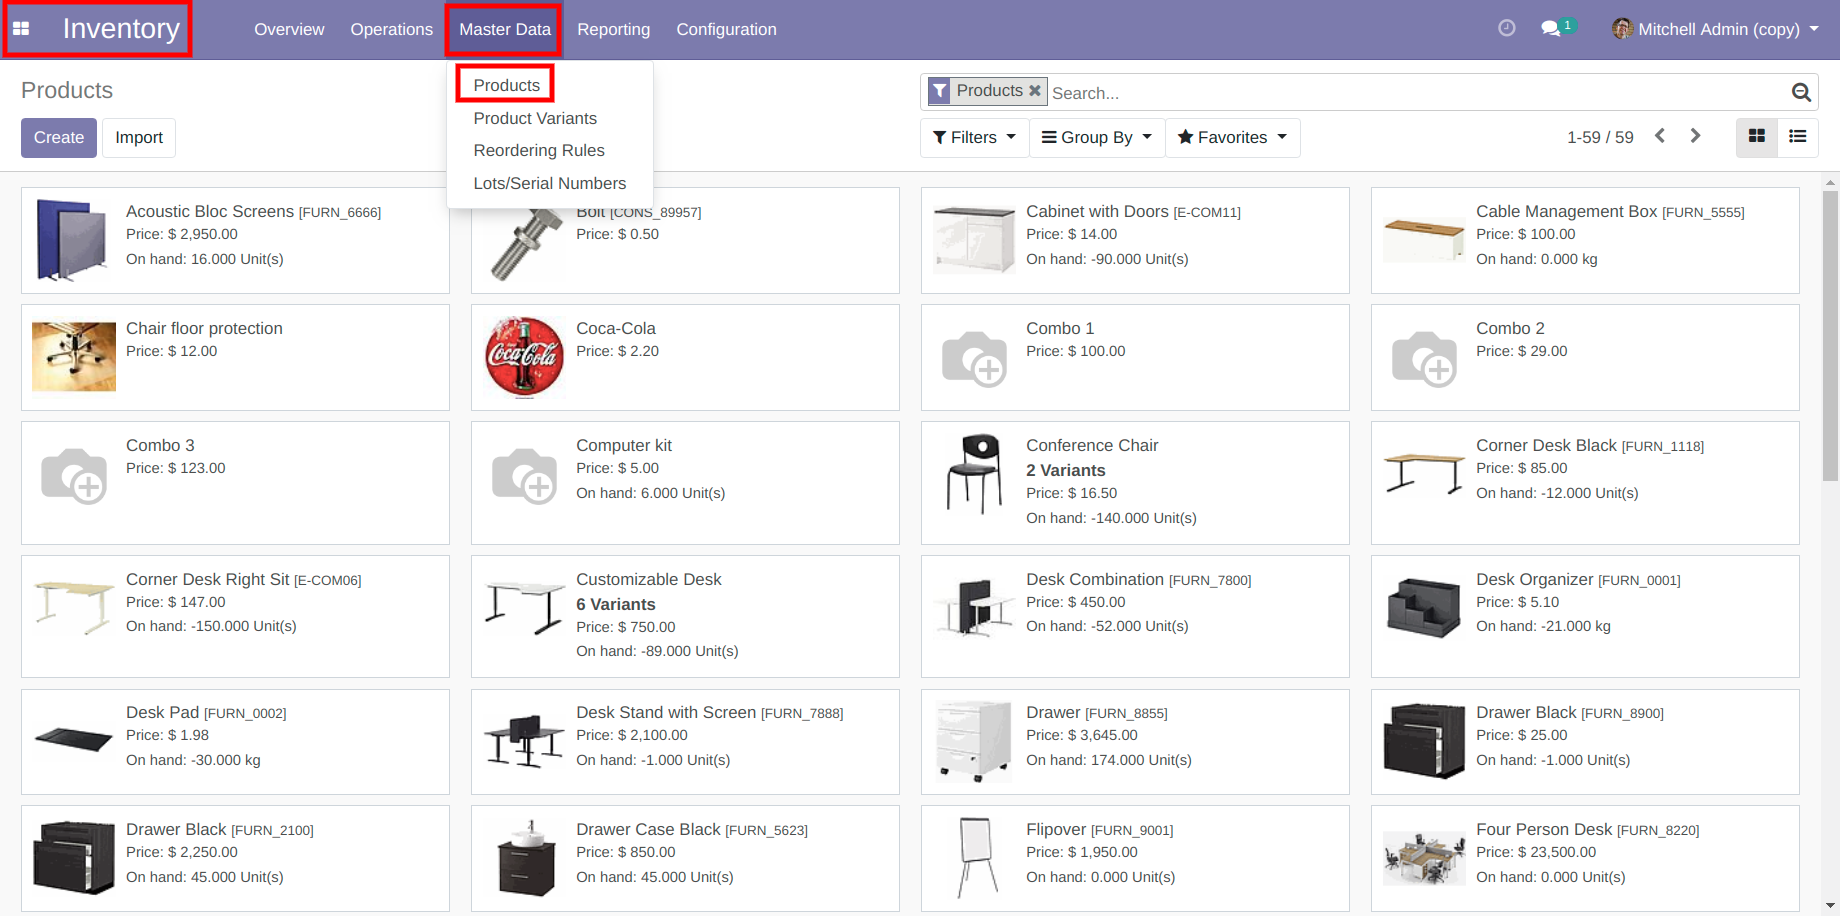Open Mitchell Admin user menu
The width and height of the screenshot is (1840, 916).
(1716, 29)
